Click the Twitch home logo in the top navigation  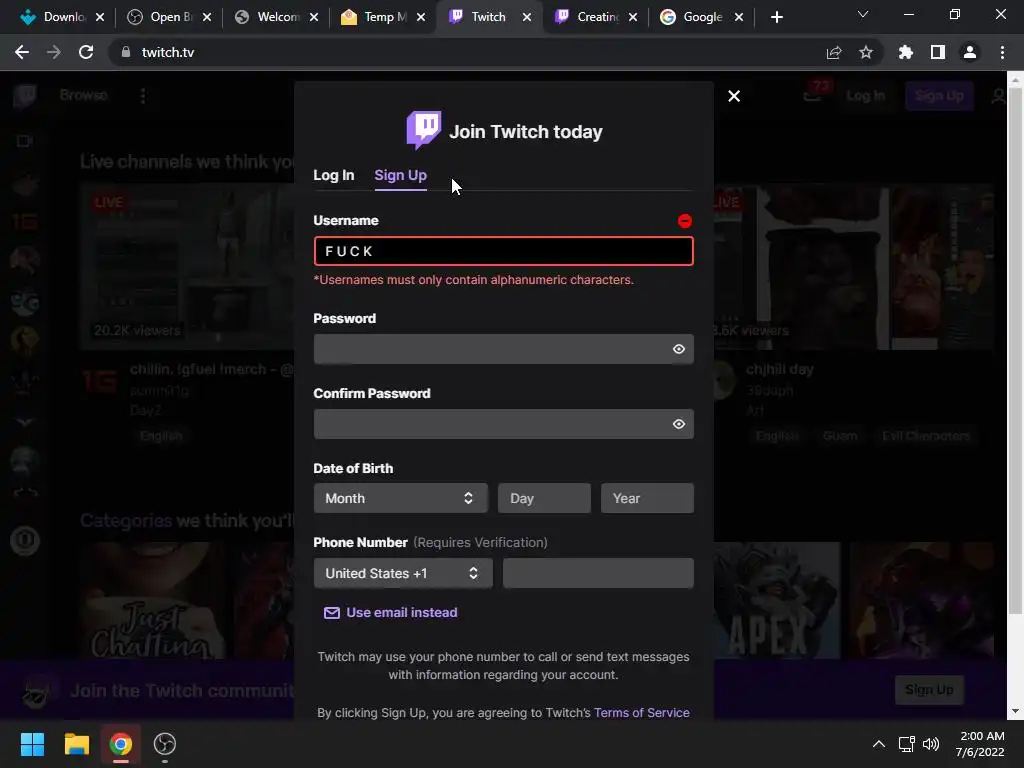pyautogui.click(x=25, y=95)
